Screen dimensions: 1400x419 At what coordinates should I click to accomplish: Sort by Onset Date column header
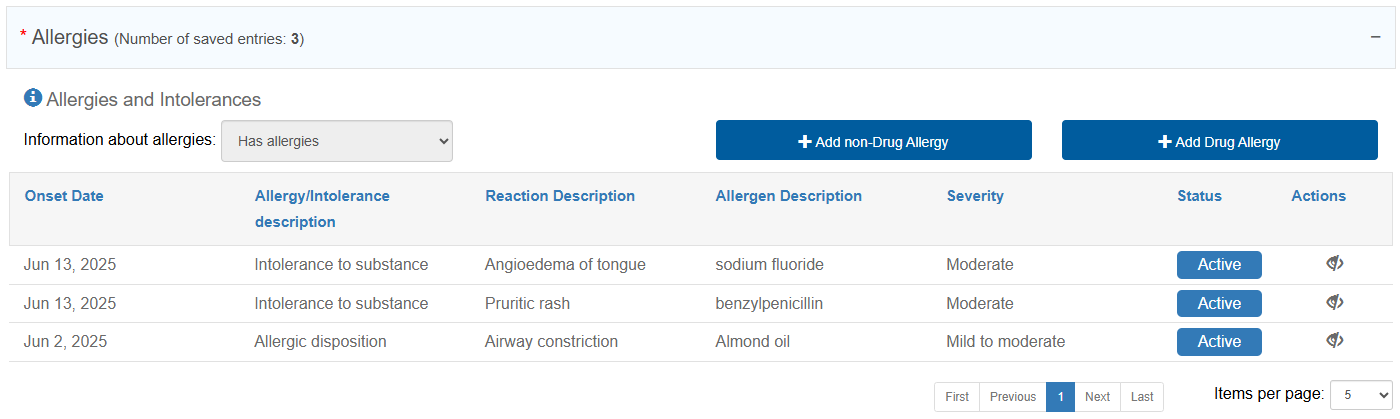[64, 196]
